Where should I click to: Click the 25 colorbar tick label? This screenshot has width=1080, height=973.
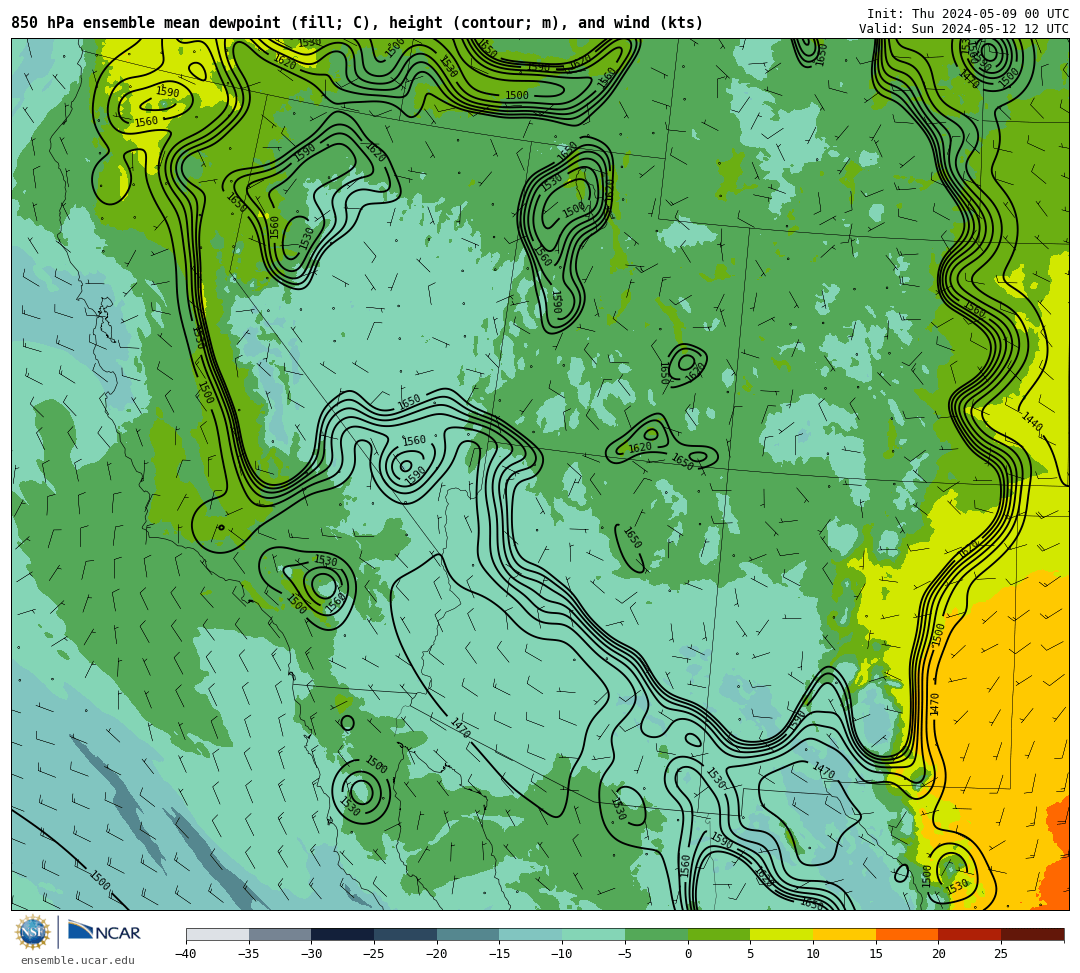coord(1001,954)
